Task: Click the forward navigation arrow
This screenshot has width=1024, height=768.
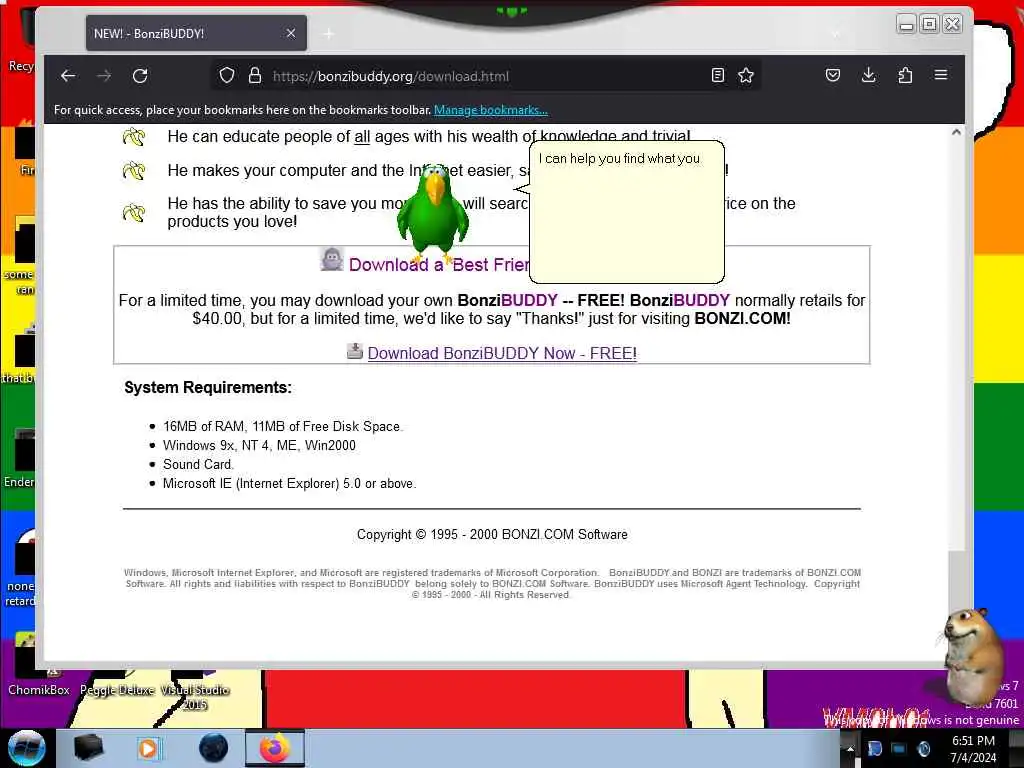Action: pos(104,76)
